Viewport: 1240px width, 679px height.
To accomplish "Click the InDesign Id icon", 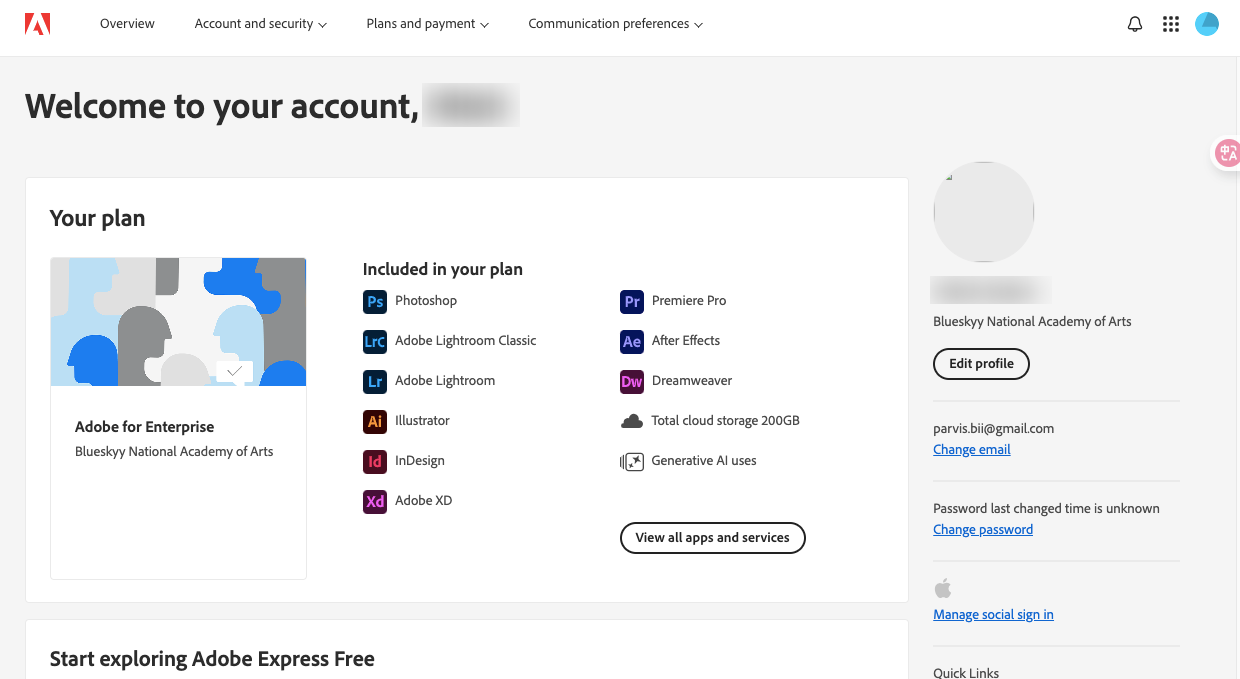I will 375,461.
